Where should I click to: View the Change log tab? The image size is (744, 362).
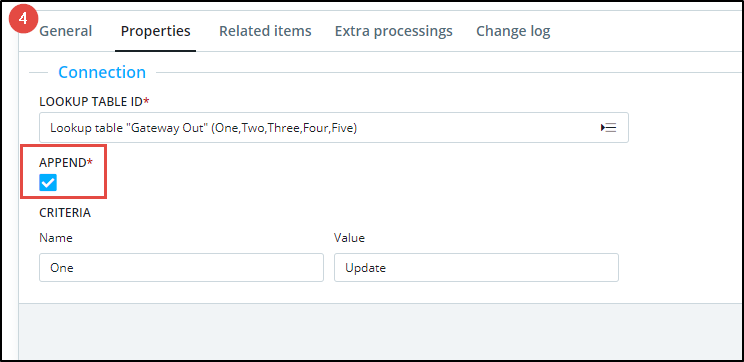pos(513,31)
